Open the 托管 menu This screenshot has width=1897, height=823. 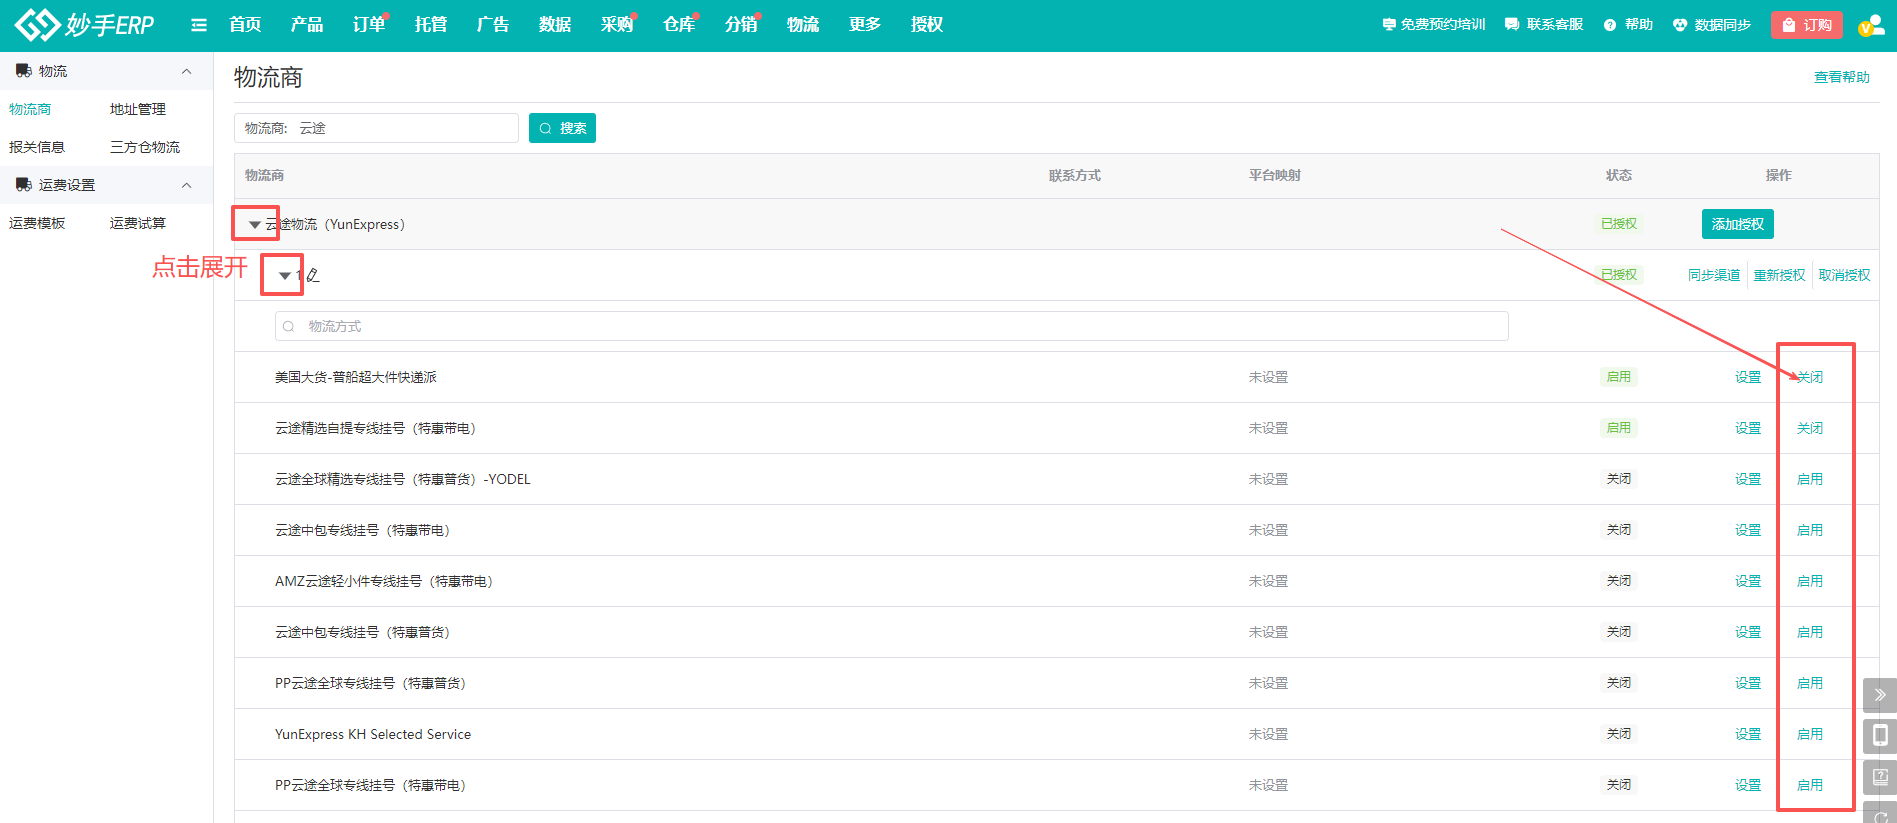[431, 25]
